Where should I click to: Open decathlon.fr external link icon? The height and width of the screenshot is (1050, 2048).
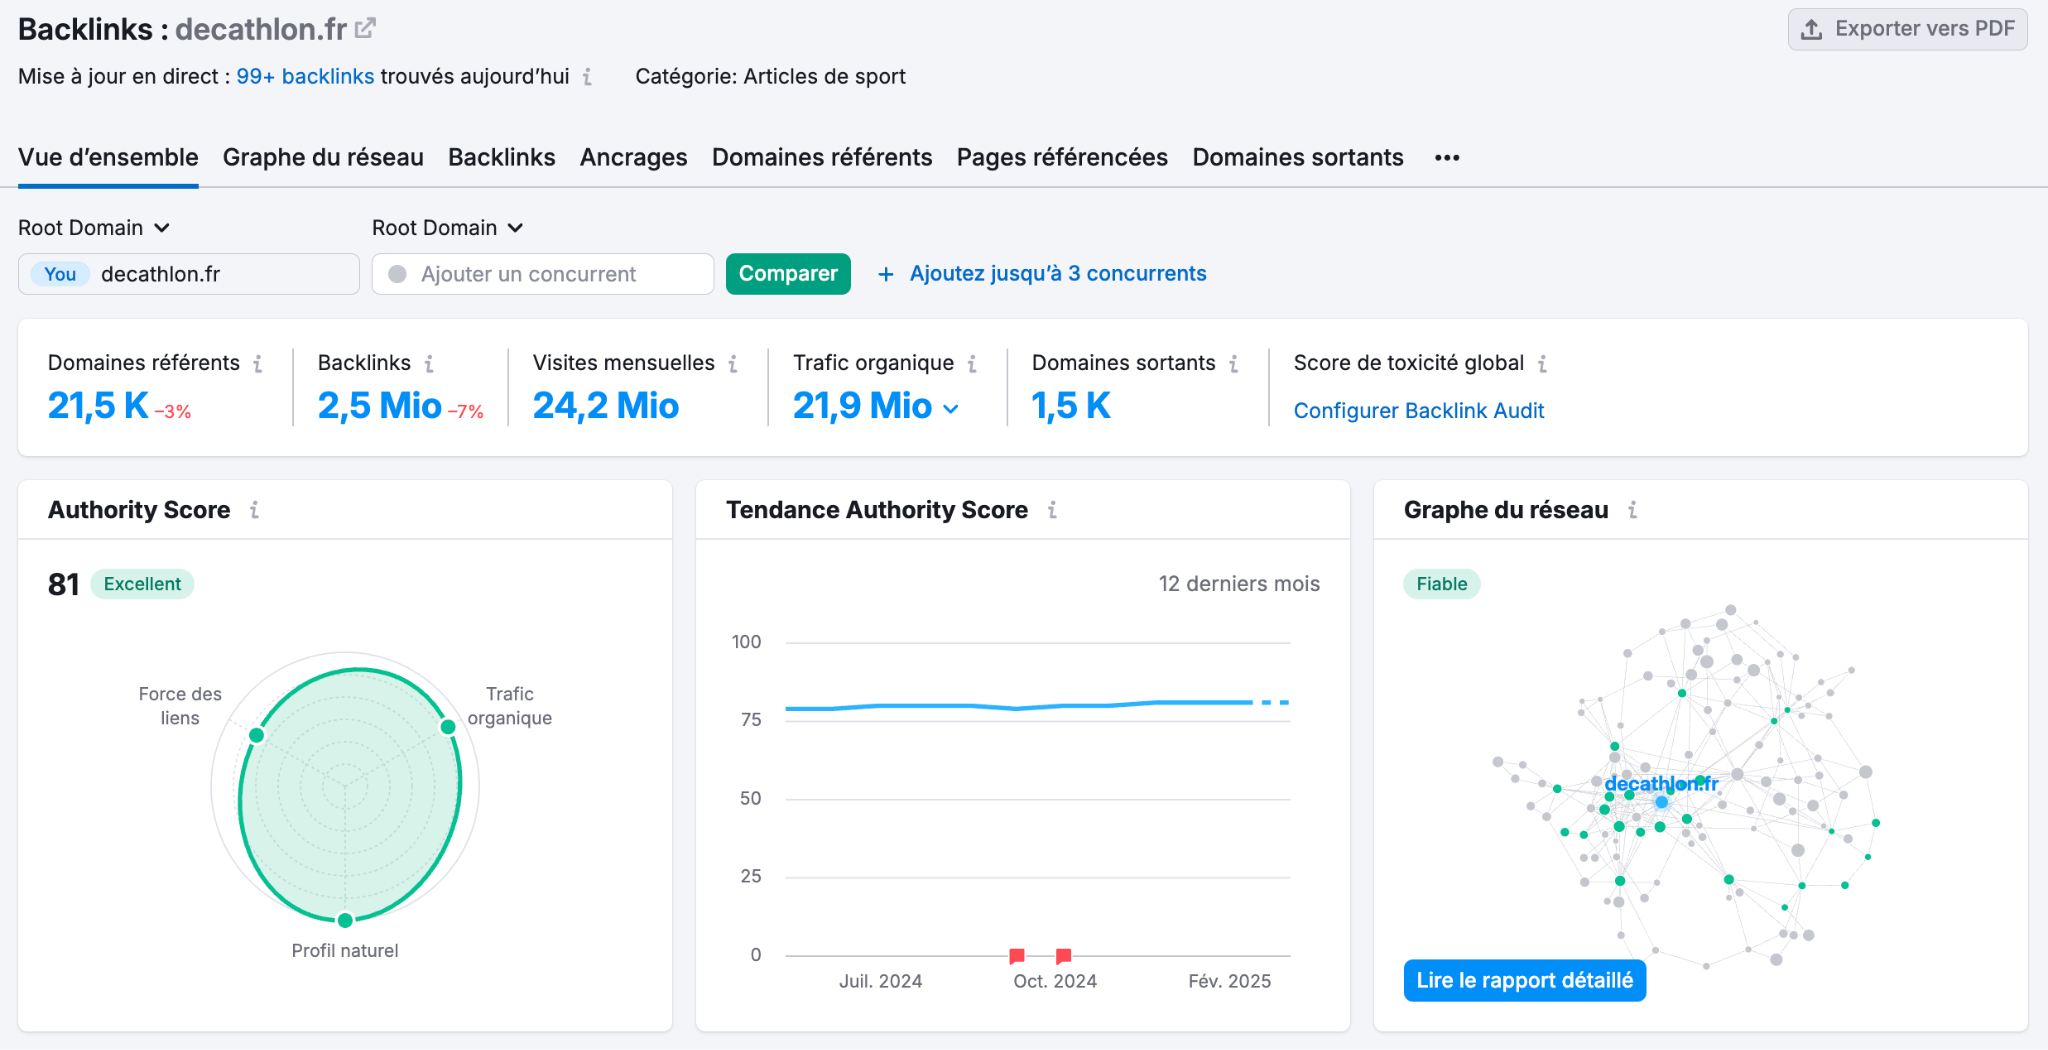pyautogui.click(x=365, y=28)
